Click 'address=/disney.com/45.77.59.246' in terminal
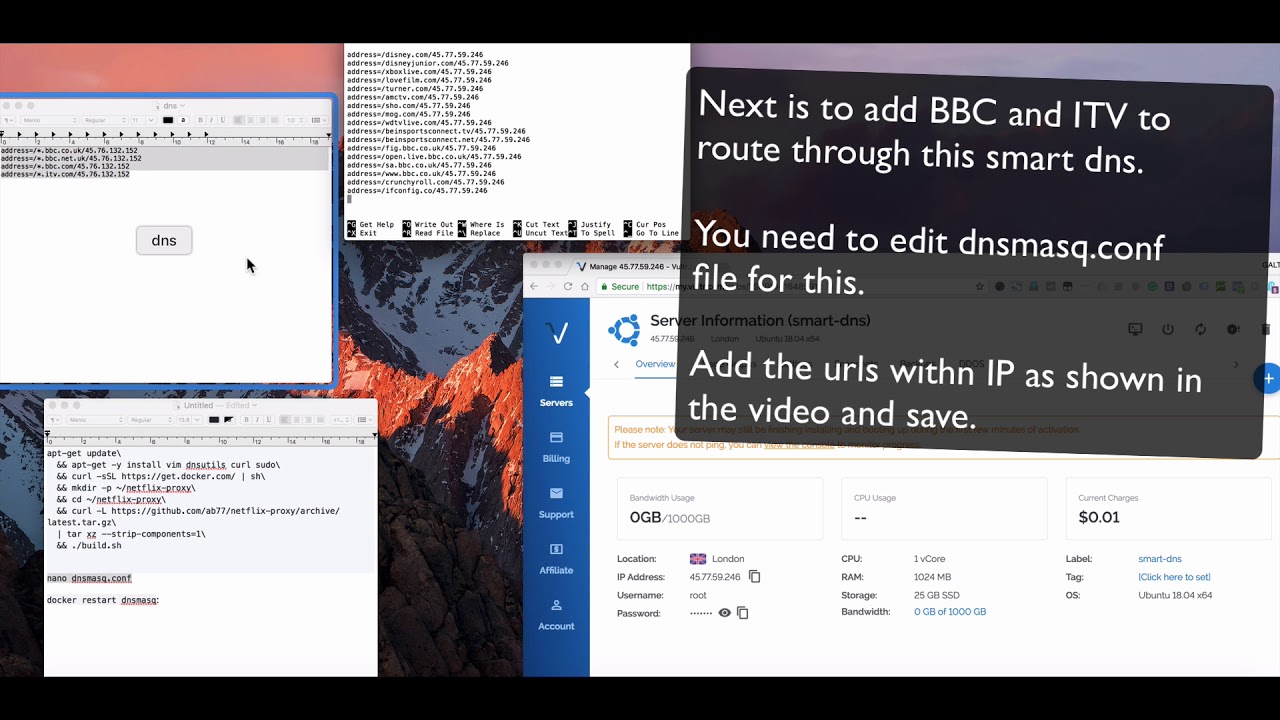The width and height of the screenshot is (1280, 720). [415, 54]
